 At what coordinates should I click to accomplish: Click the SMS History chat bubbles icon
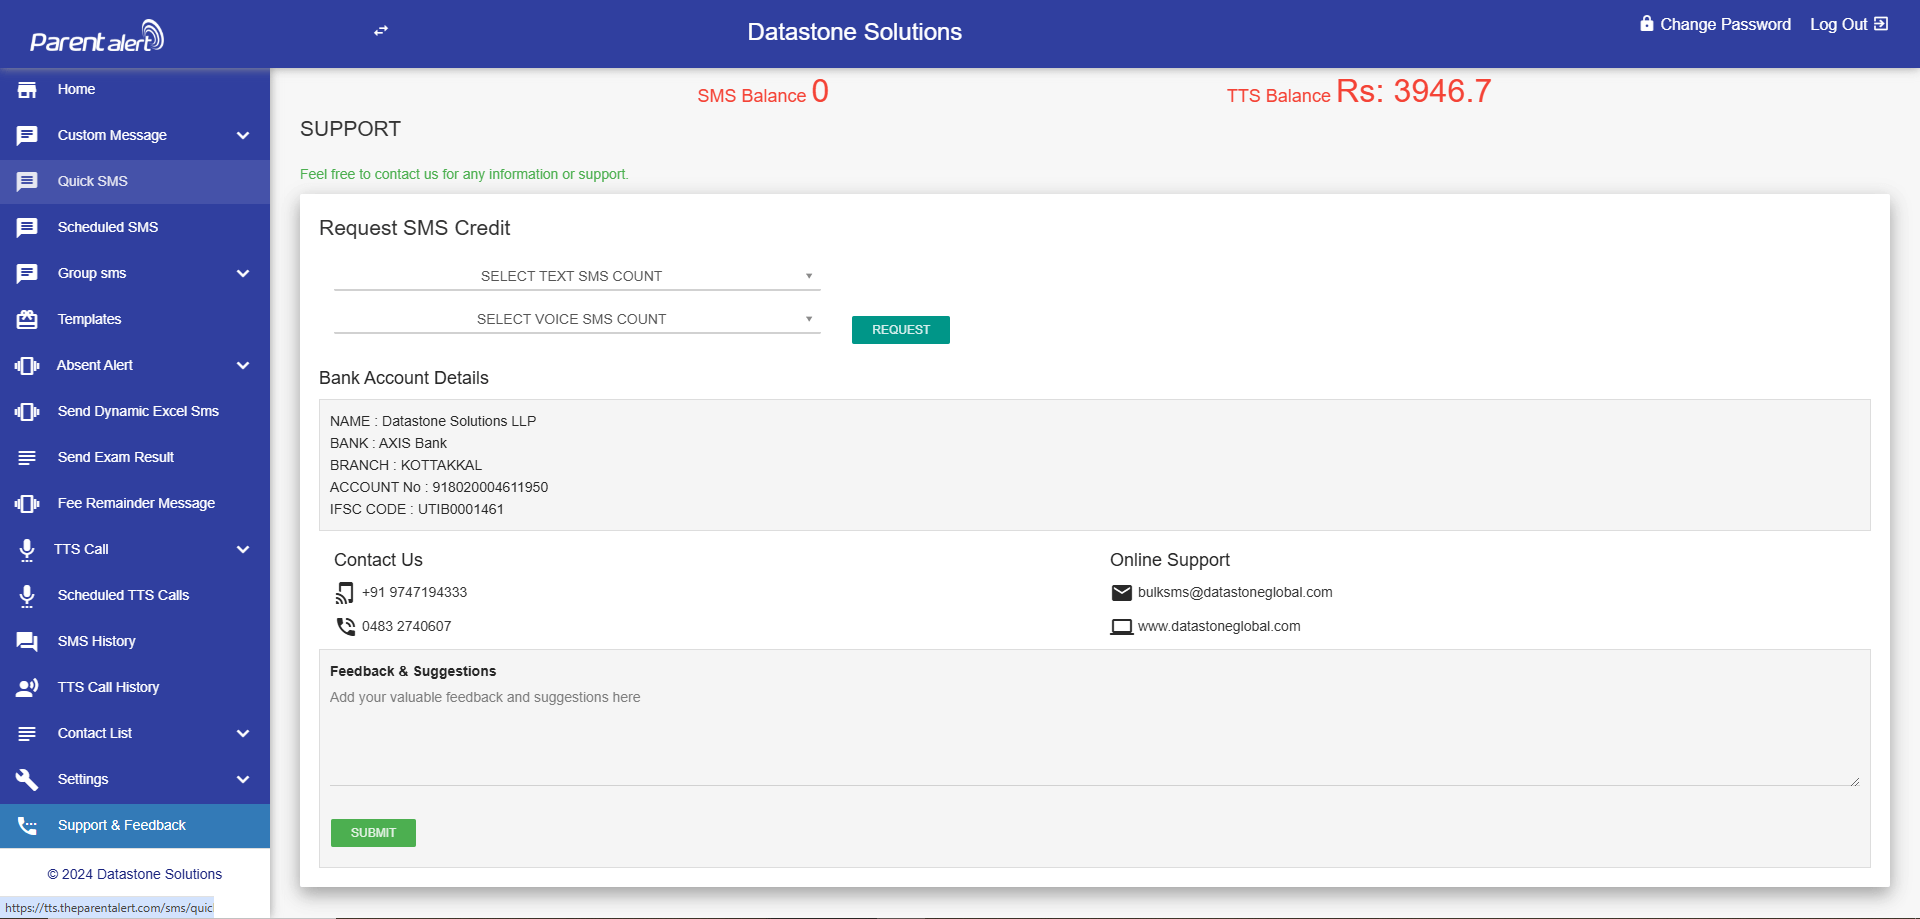pyautogui.click(x=27, y=642)
